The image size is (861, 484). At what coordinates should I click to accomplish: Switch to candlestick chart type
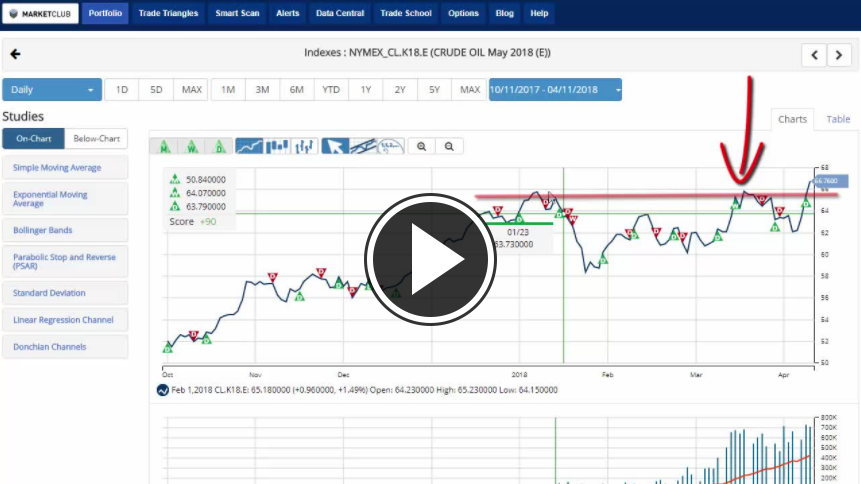[277, 146]
